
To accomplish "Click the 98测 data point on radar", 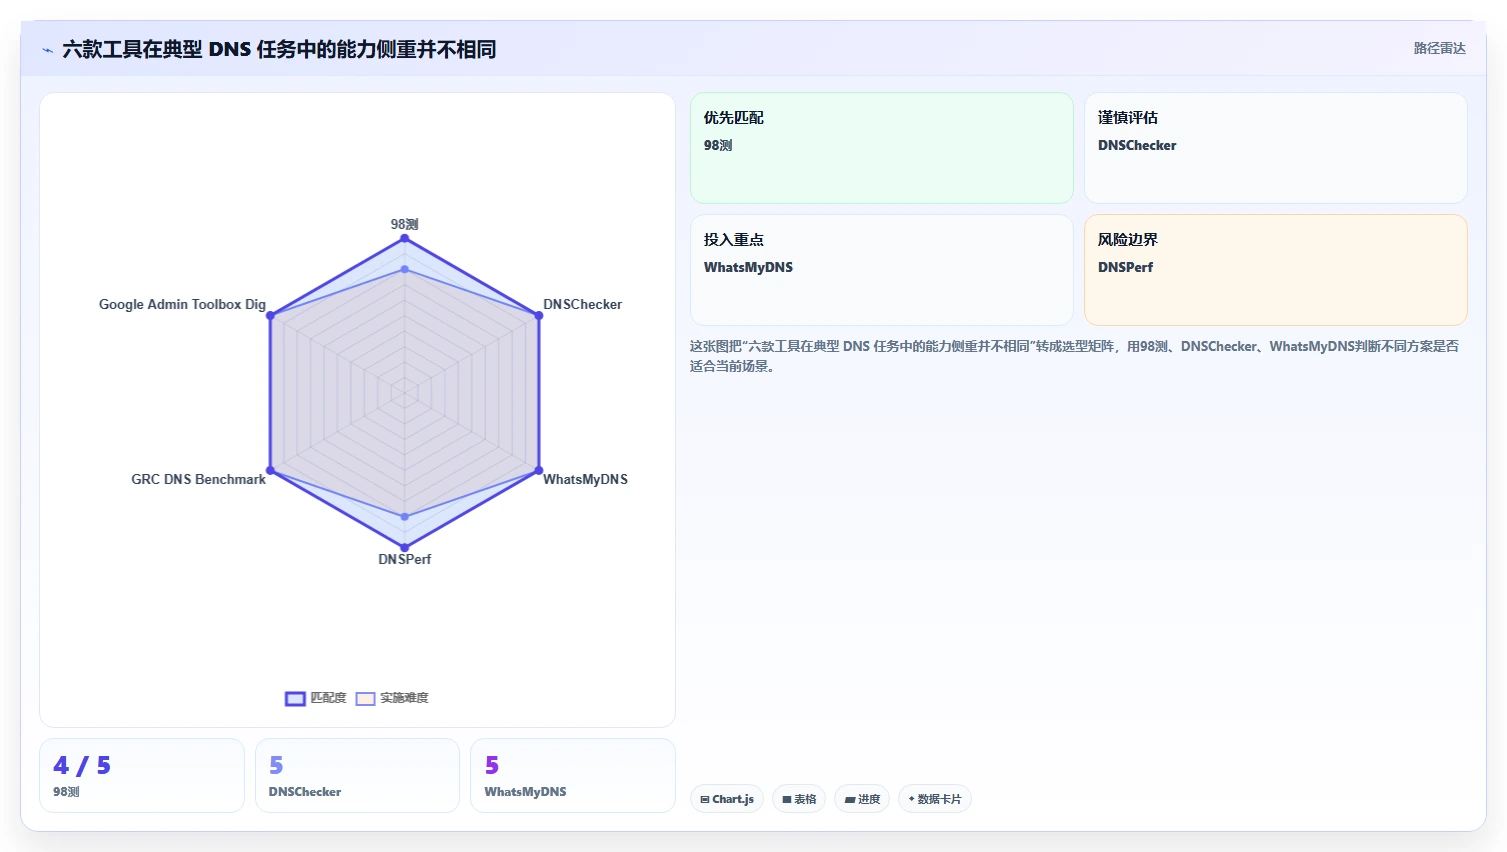I will 404,238.
